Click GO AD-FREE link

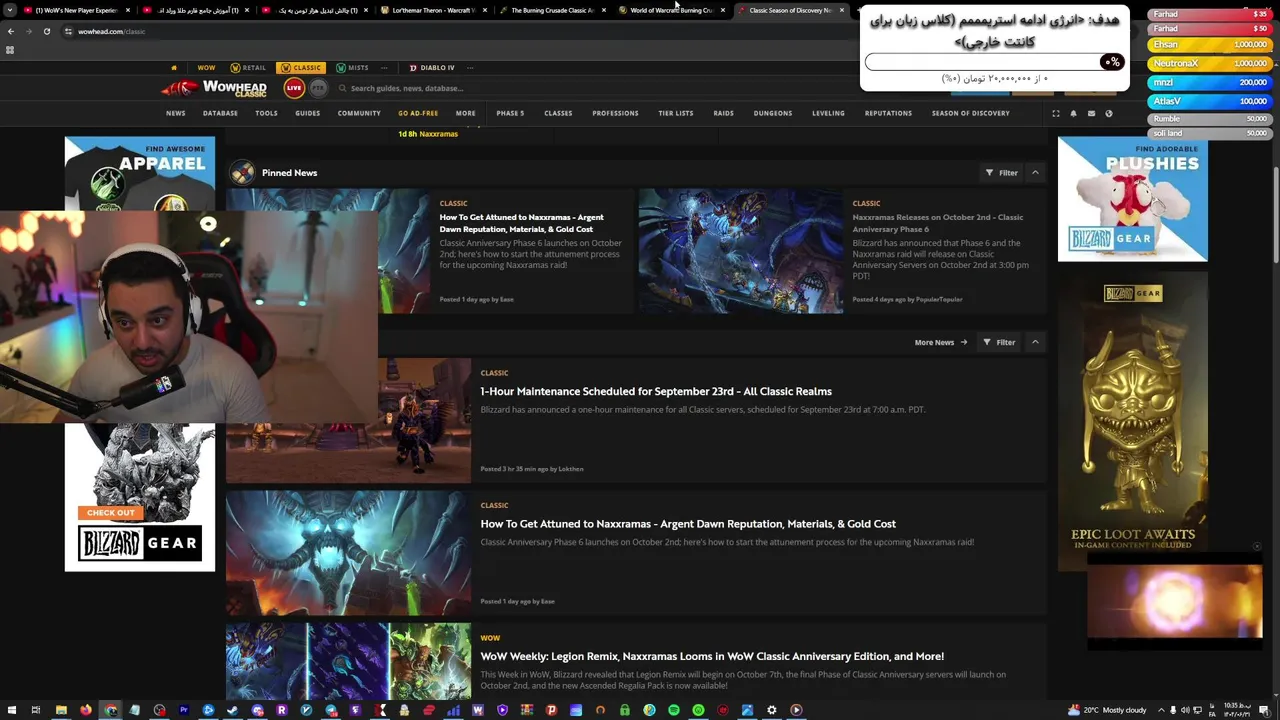click(x=418, y=113)
